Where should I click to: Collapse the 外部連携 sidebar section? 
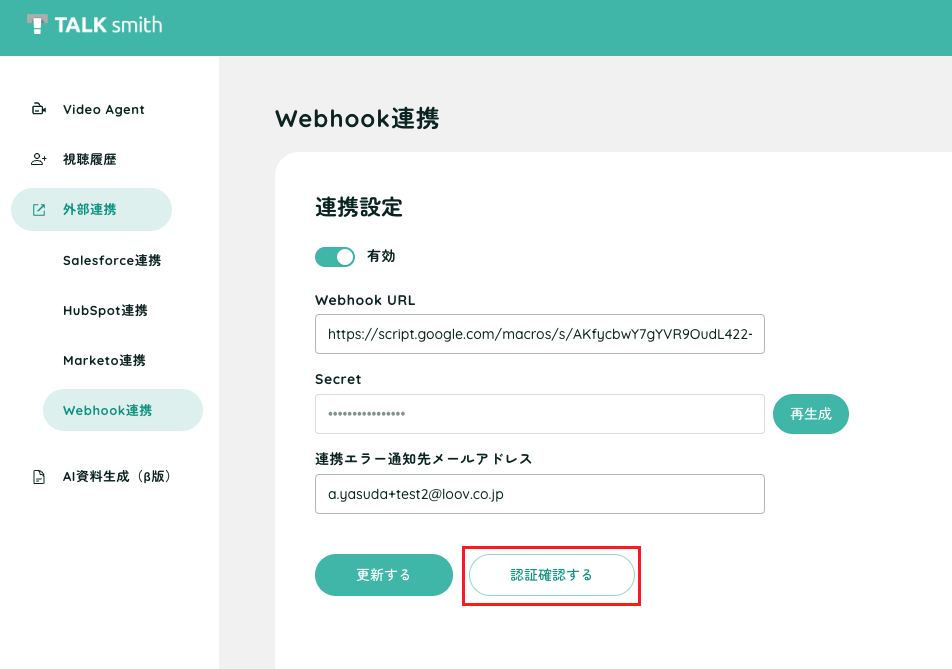point(91,209)
